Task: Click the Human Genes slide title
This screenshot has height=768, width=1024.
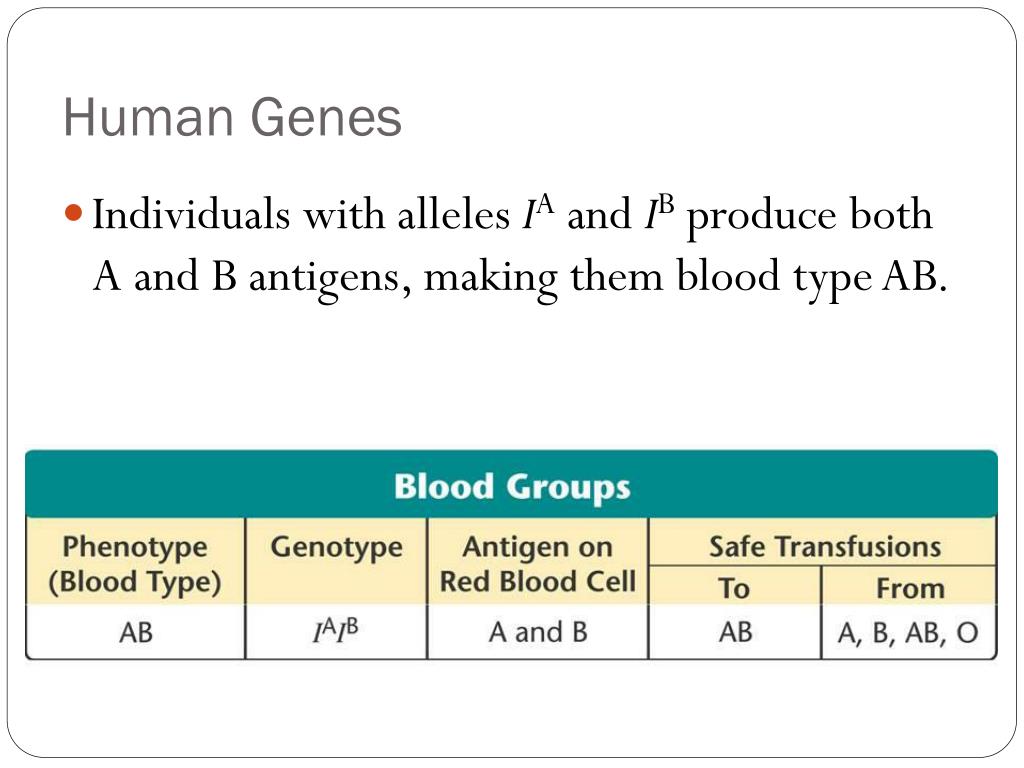Action: coord(232,118)
